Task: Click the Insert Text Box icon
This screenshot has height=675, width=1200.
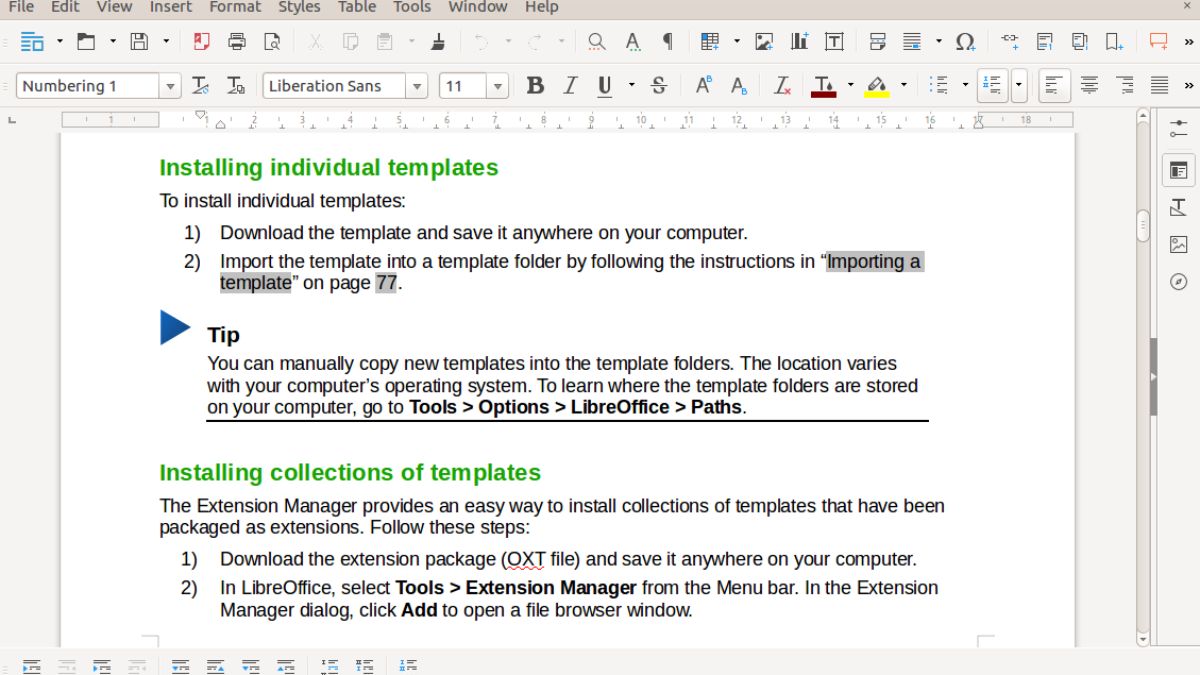Action: 834,42
